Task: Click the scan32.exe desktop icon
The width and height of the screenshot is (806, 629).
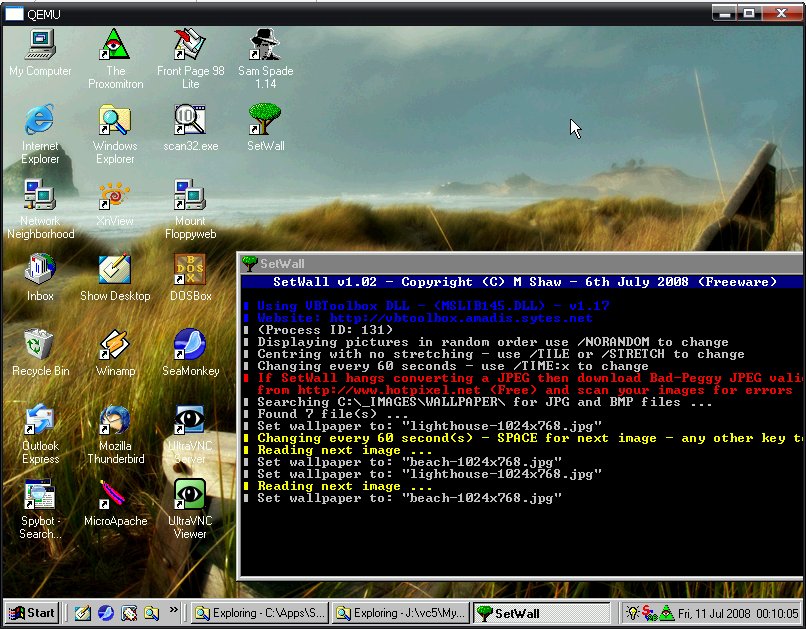Action: click(190, 127)
